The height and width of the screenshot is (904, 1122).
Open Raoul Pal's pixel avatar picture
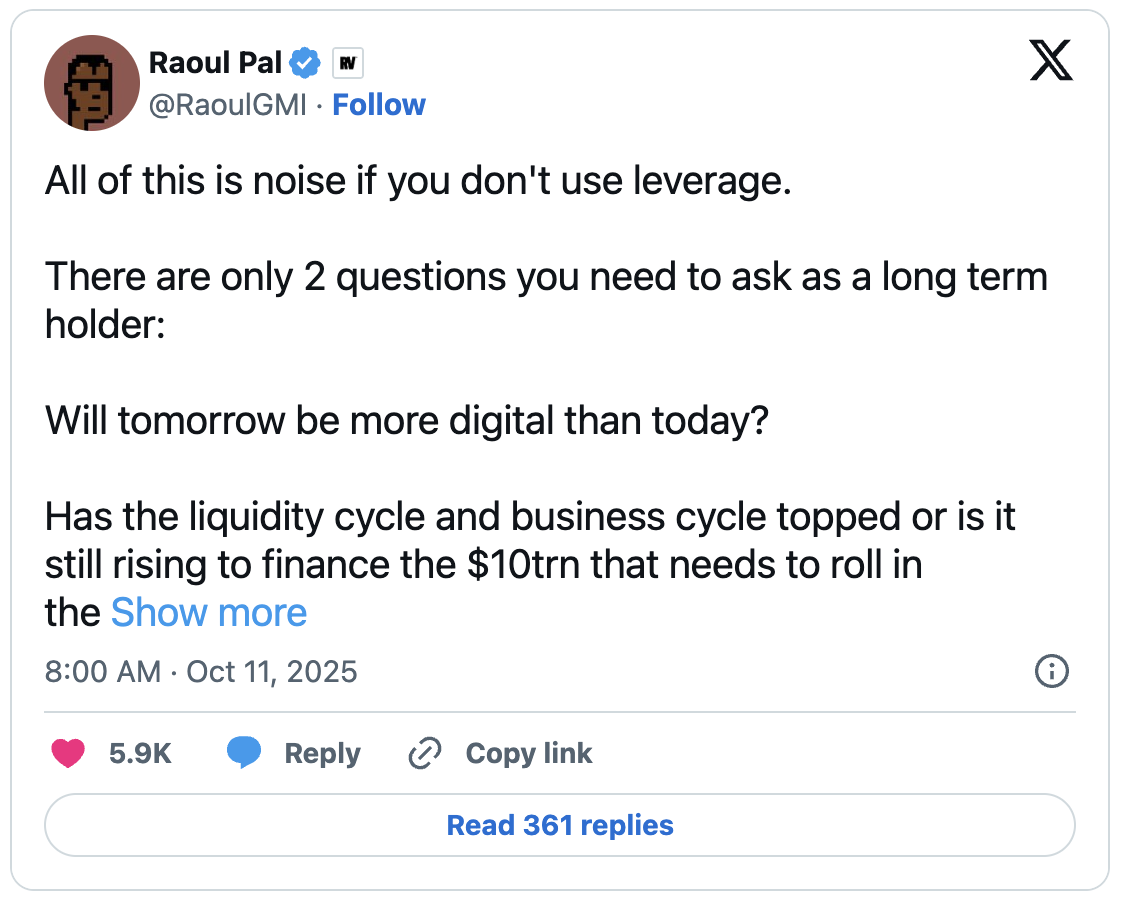(91, 83)
